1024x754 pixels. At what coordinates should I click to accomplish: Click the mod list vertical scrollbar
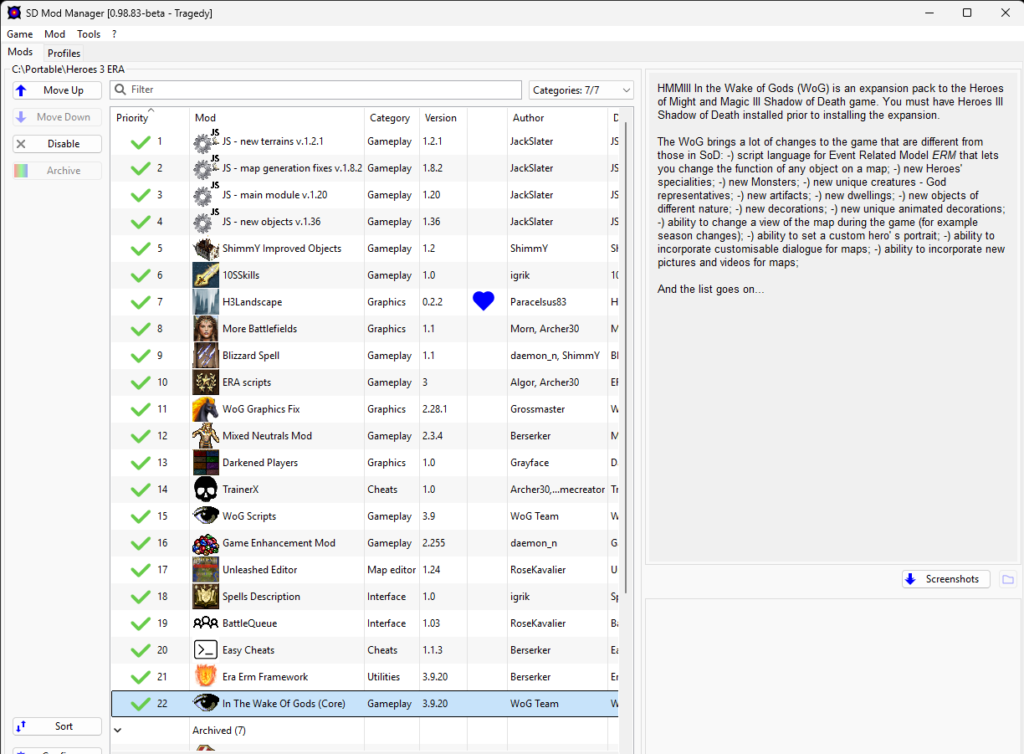[x=626, y=359]
